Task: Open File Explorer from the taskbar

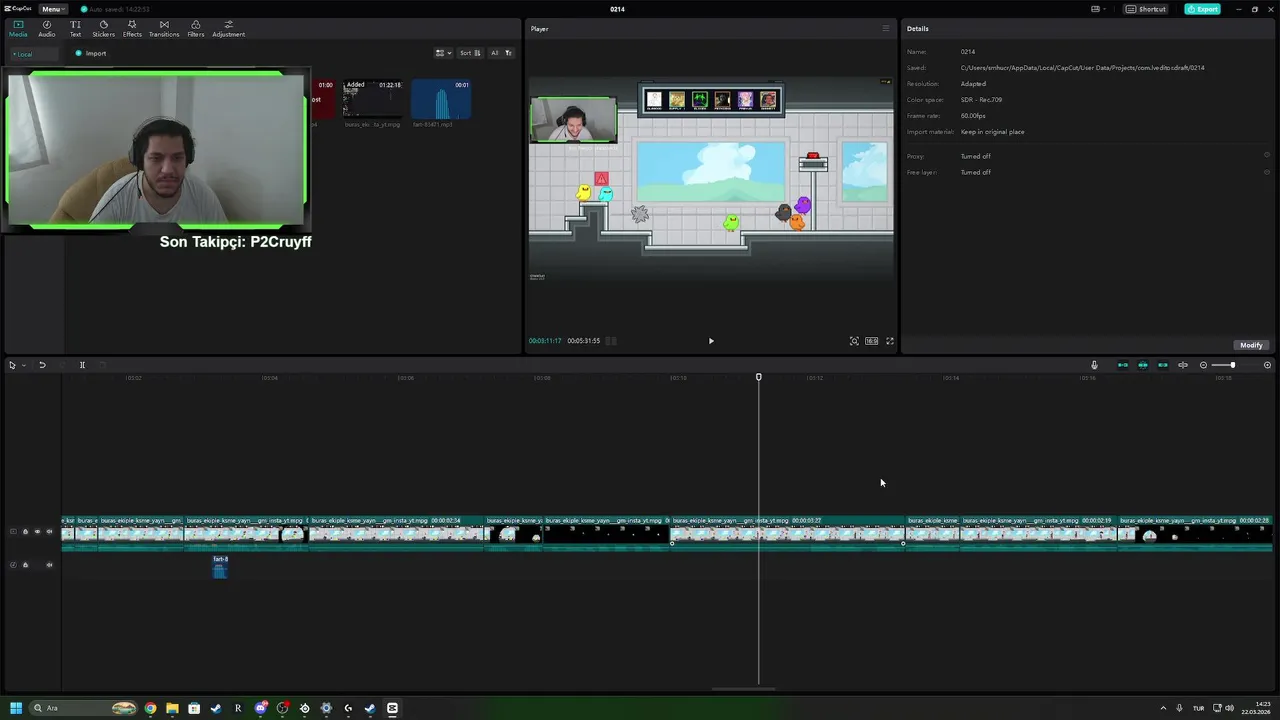Action: click(x=172, y=708)
